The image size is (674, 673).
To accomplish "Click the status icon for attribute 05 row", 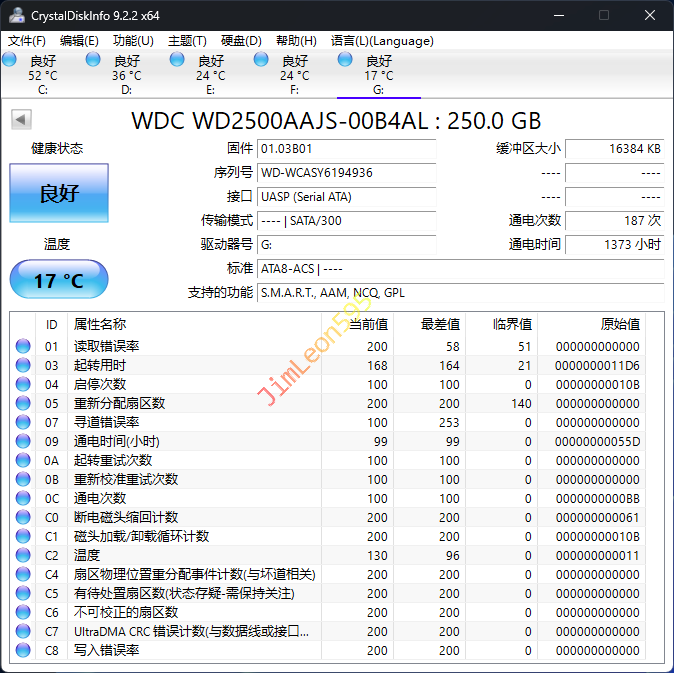I will [23, 403].
